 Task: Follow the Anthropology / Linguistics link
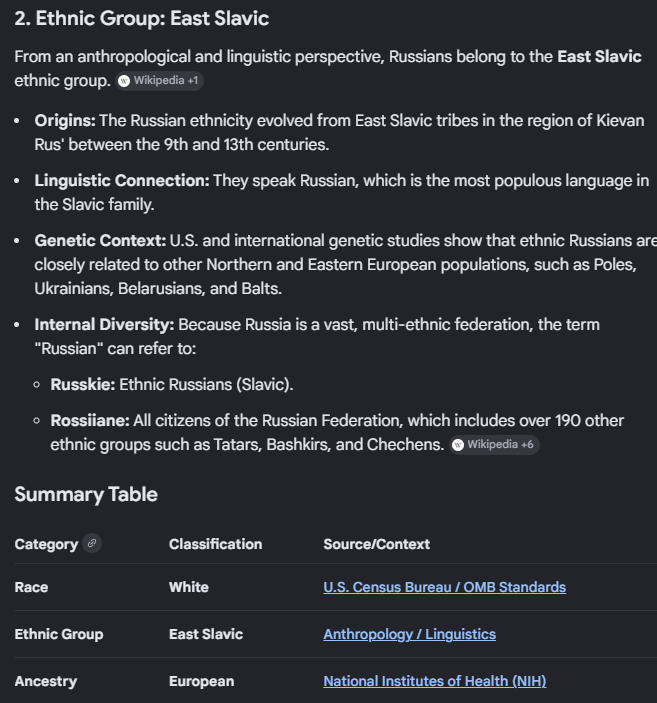point(409,634)
